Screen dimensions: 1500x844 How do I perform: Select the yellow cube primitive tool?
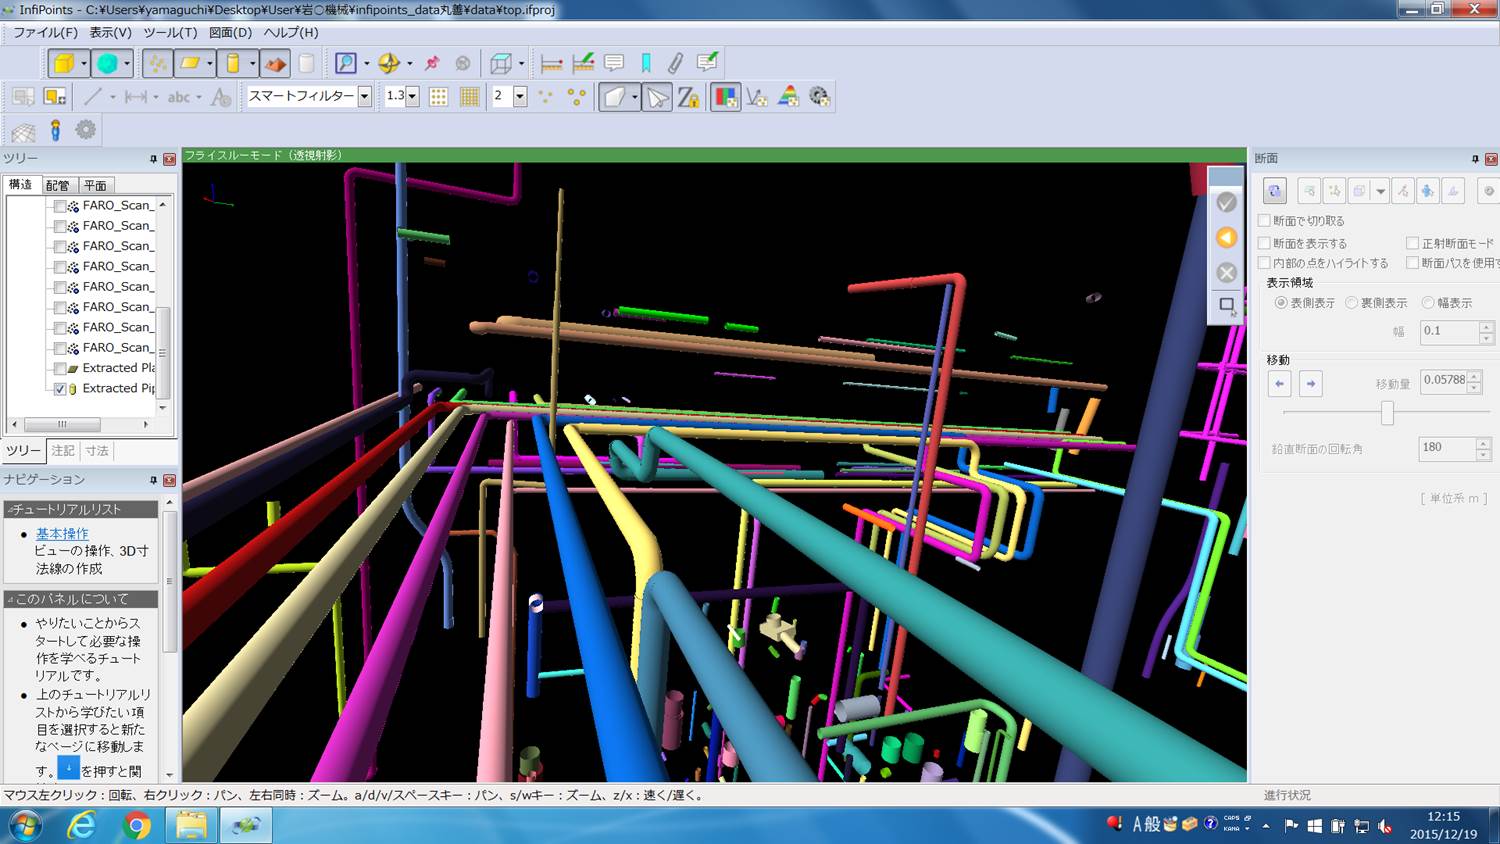pyautogui.click(x=63, y=64)
